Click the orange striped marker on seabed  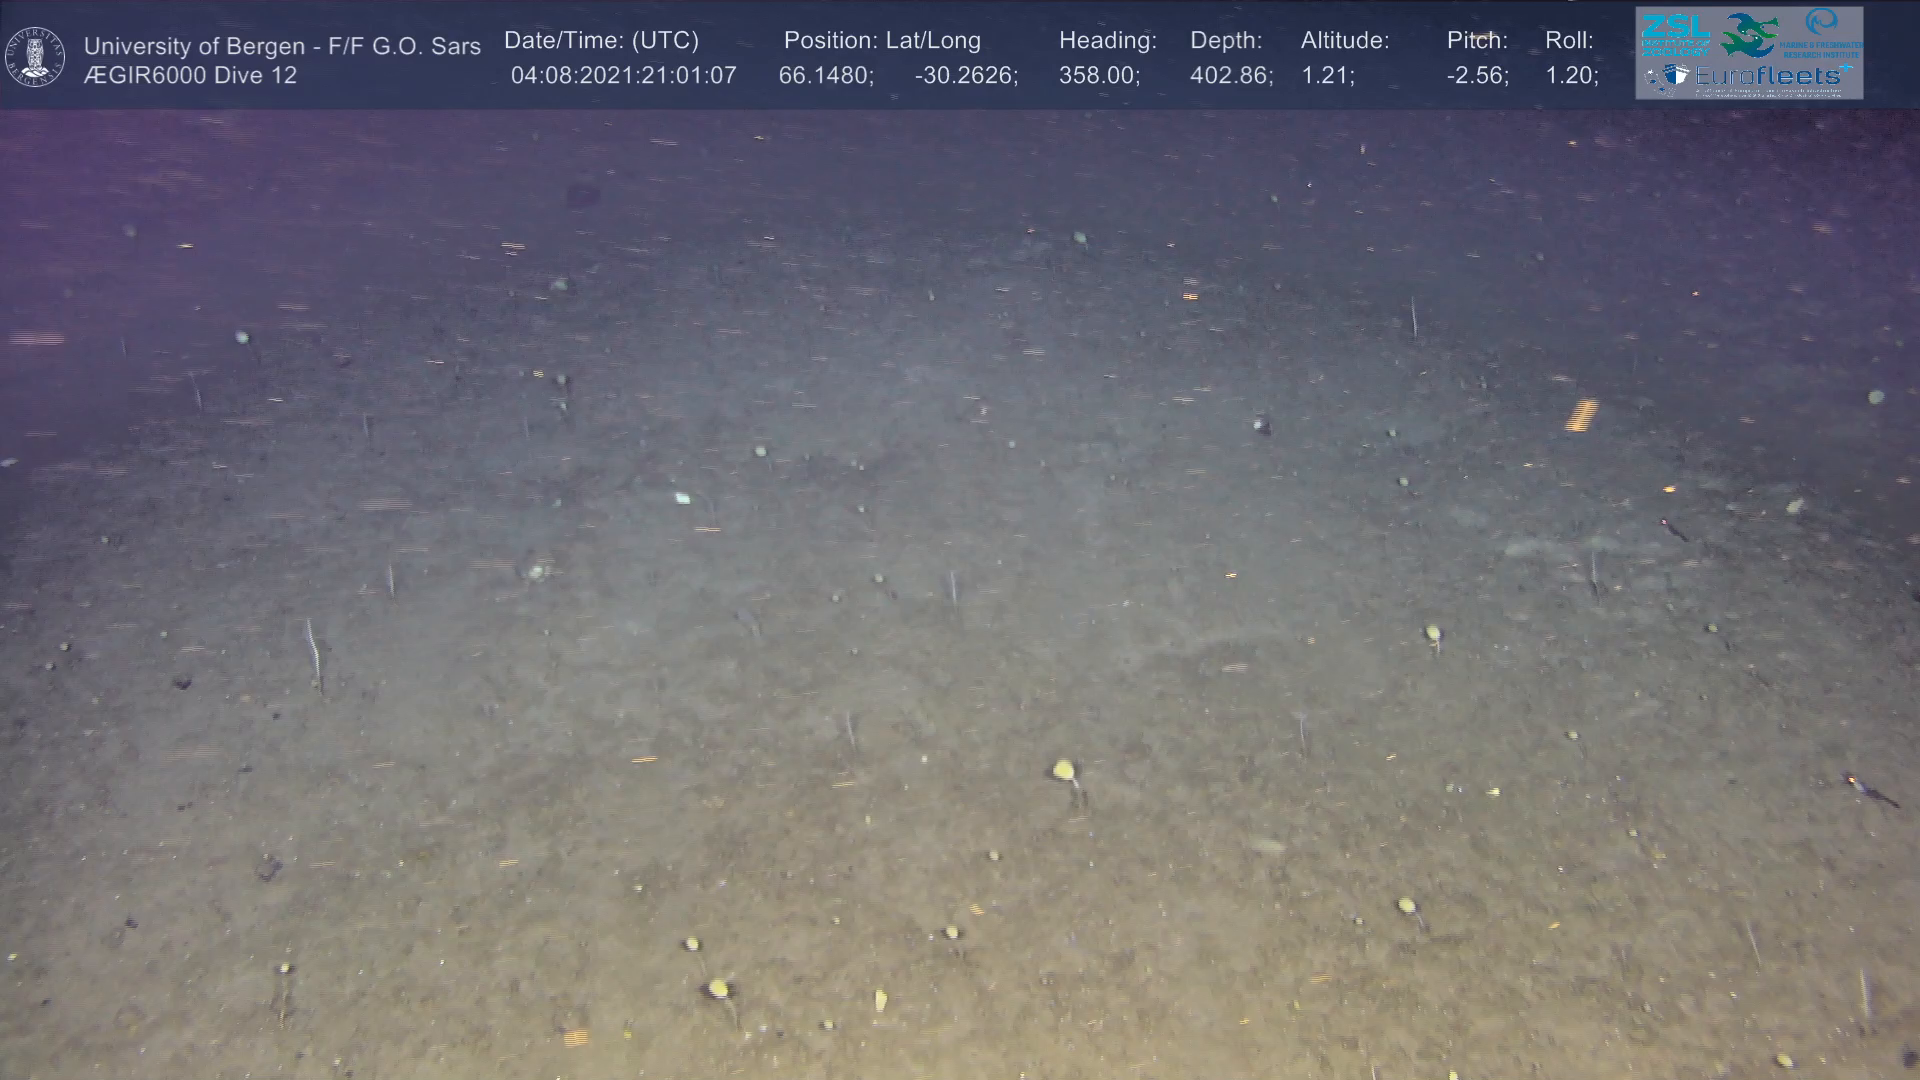[1581, 414]
